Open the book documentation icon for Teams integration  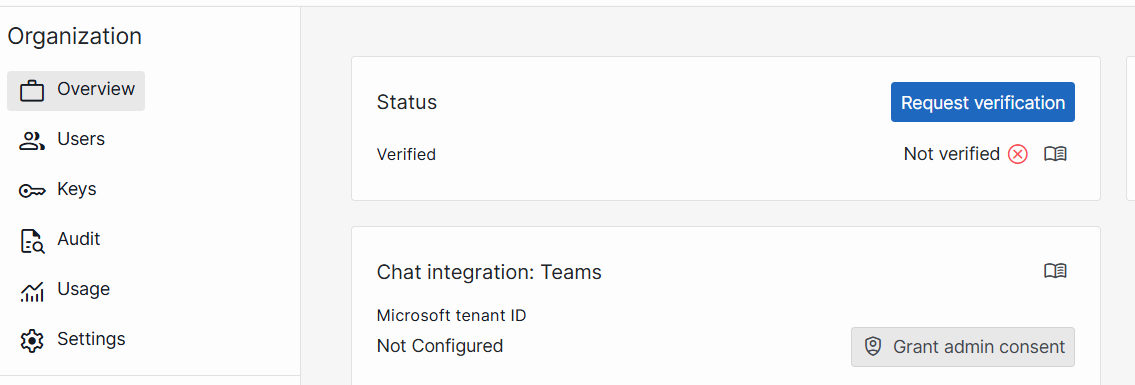(1055, 271)
